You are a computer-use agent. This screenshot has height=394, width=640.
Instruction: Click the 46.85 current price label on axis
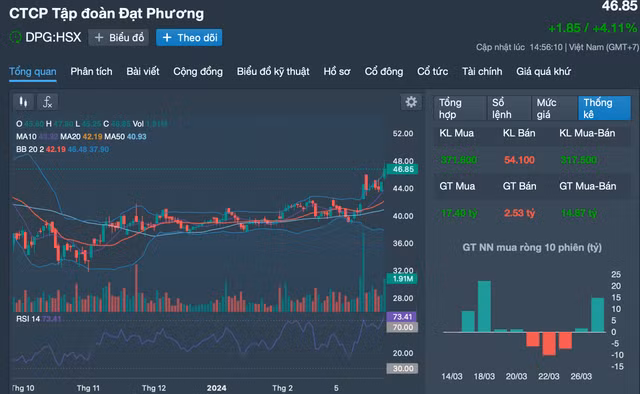pos(402,169)
